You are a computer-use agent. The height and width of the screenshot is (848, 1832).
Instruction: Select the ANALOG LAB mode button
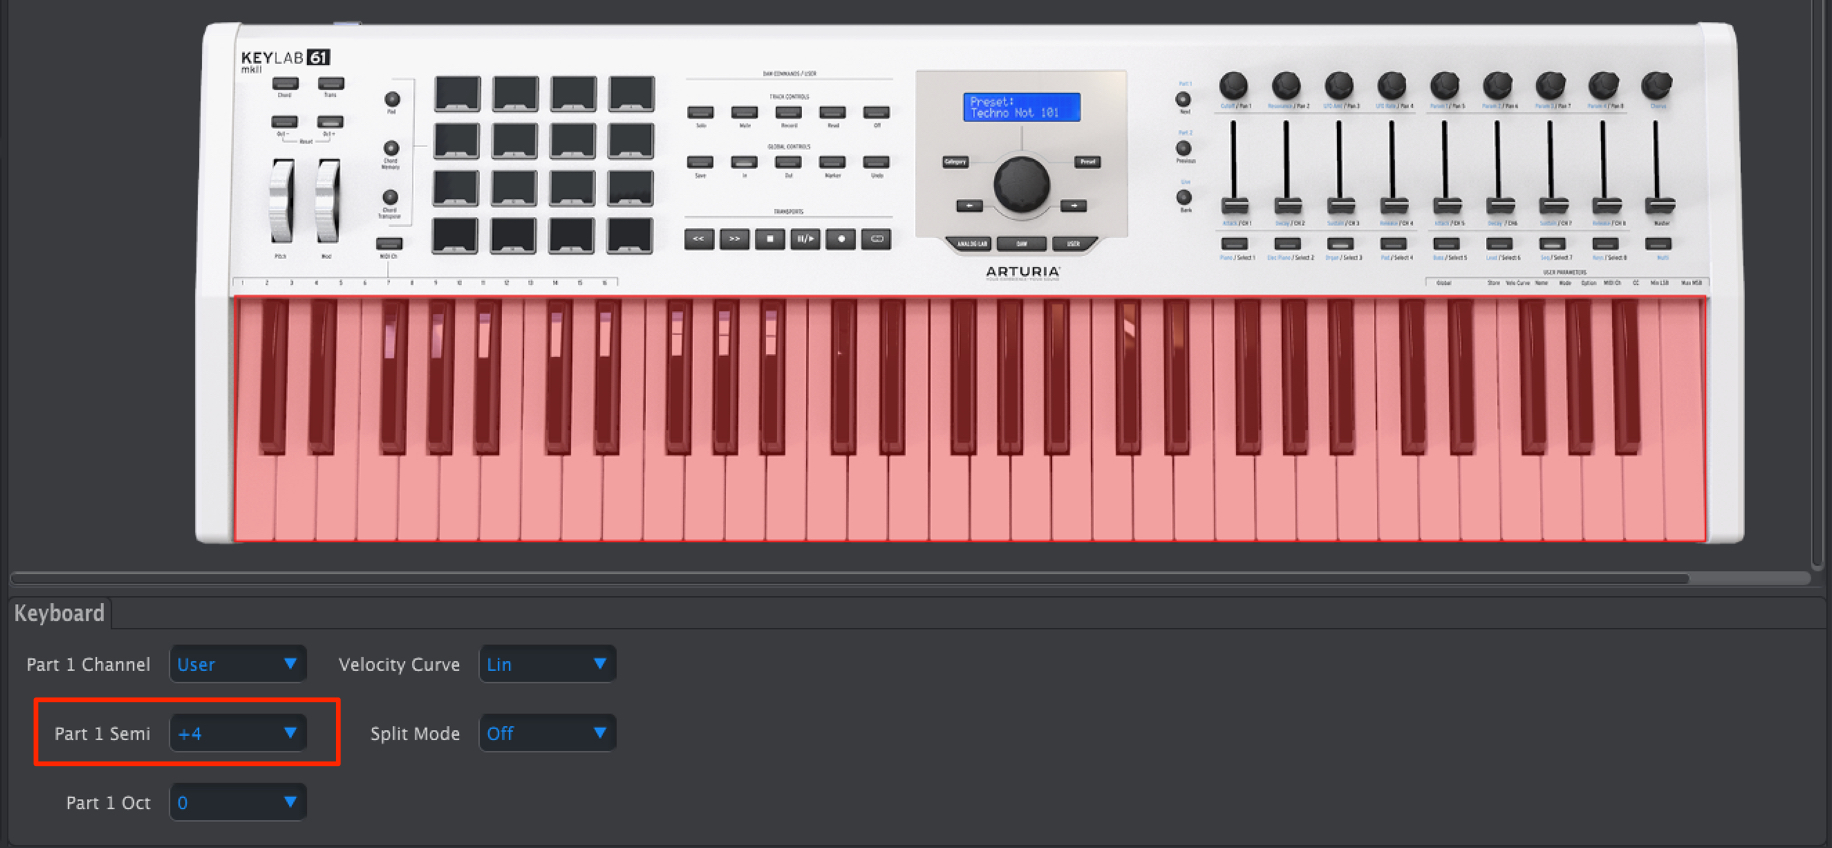[x=971, y=243]
